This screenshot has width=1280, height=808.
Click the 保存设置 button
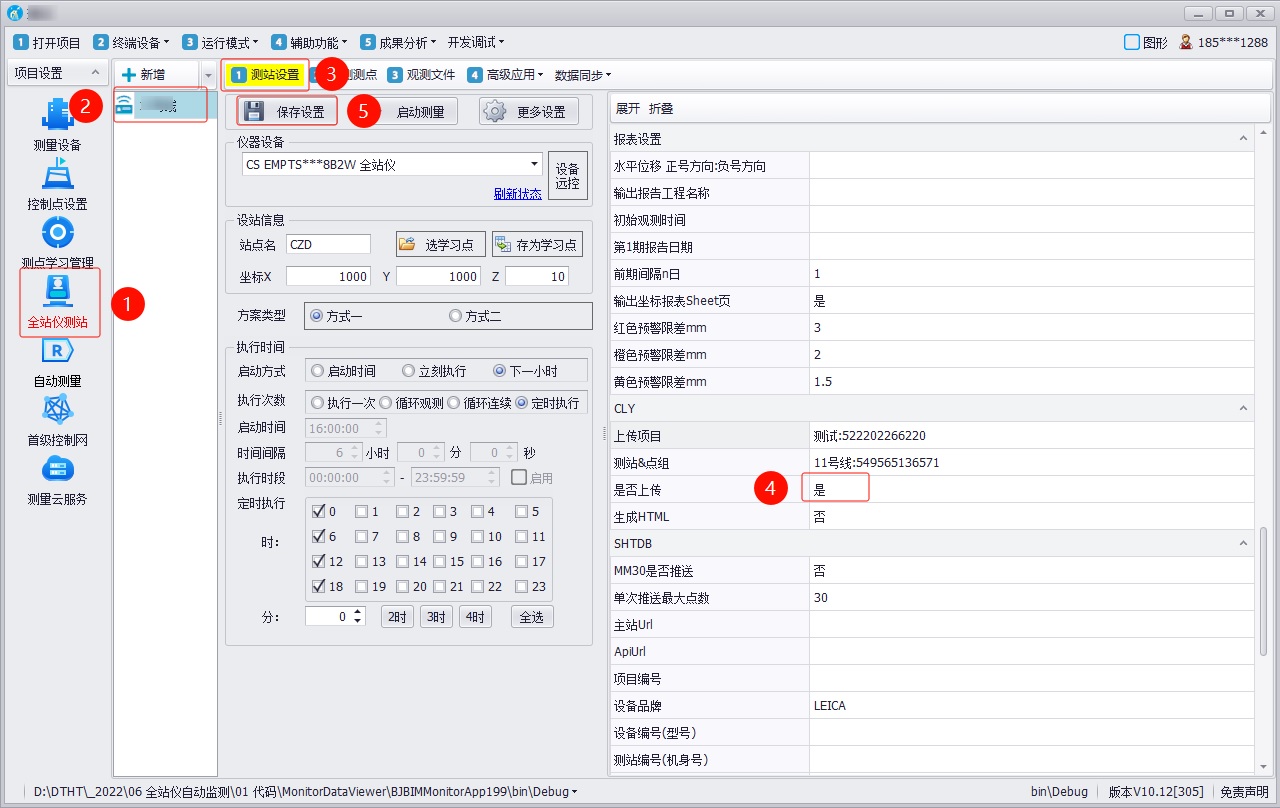pyautogui.click(x=287, y=112)
